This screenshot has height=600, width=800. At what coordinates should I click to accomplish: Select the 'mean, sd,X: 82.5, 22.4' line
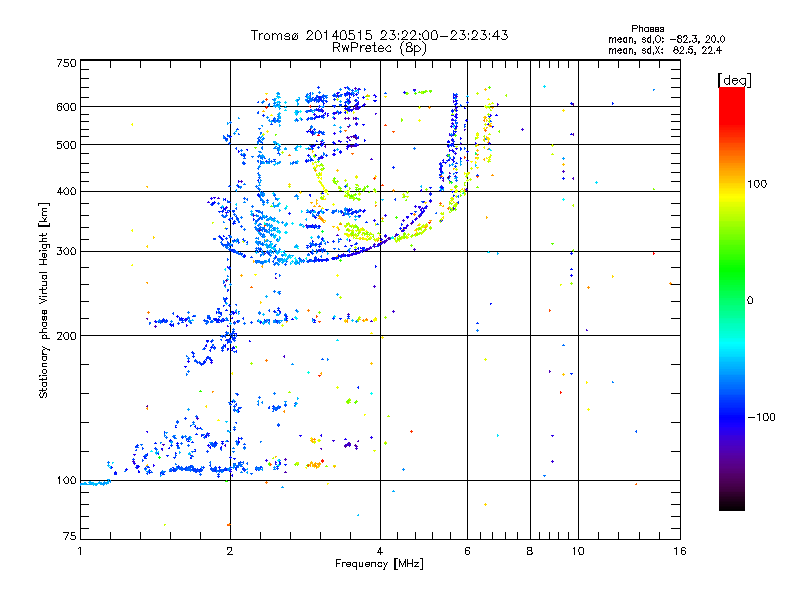tap(665, 50)
